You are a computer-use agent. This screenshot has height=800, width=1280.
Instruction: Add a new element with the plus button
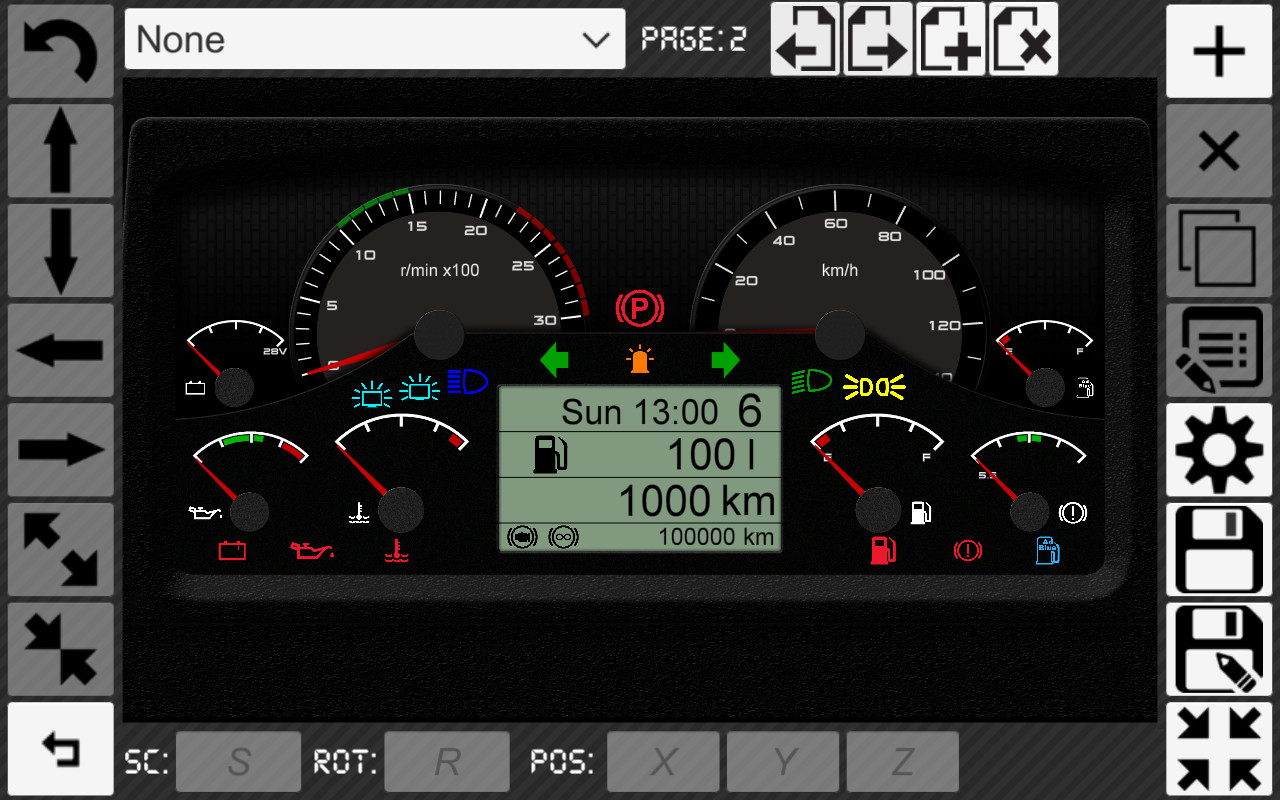1218,50
